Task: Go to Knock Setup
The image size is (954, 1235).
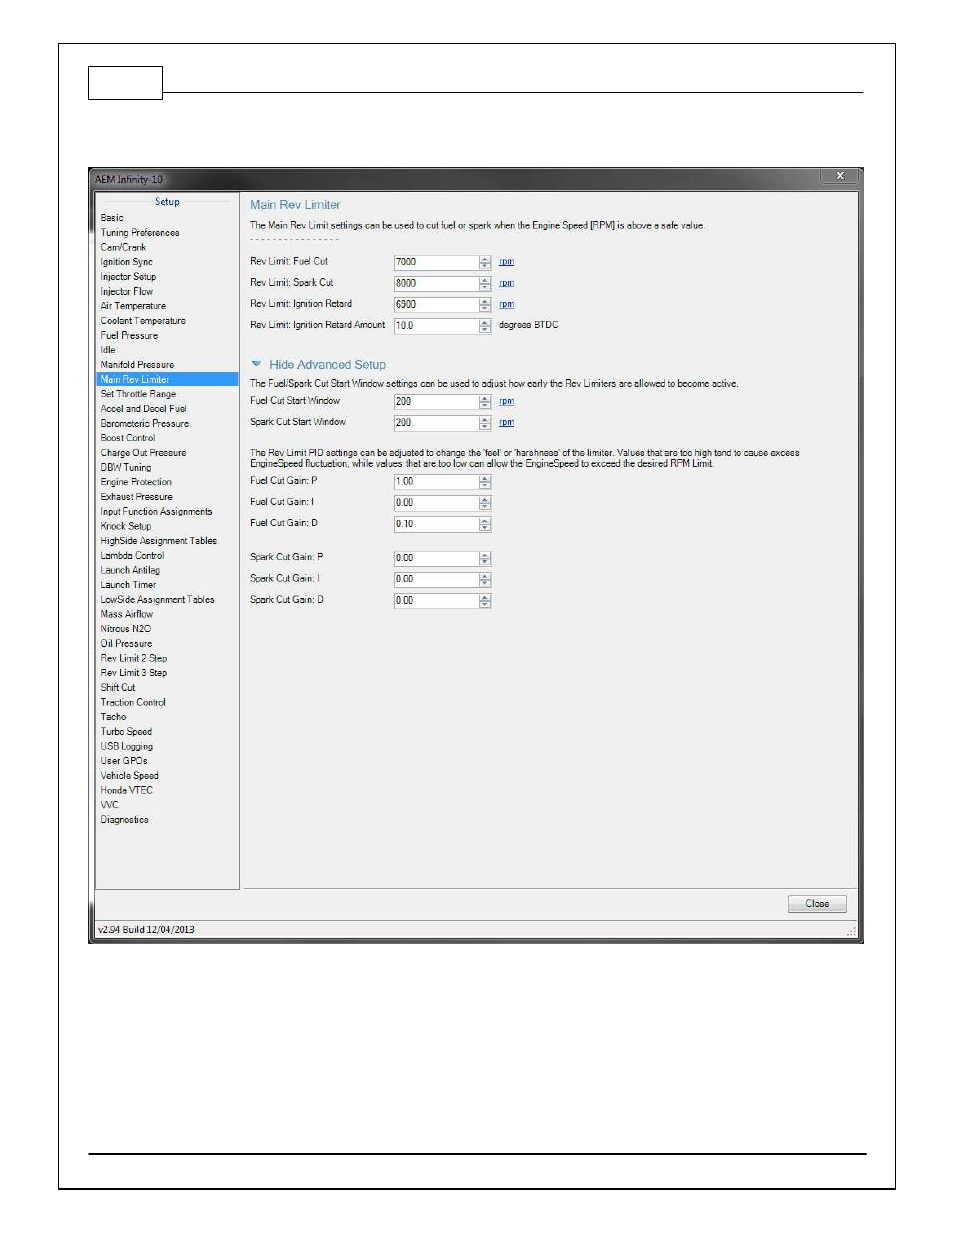Action: [x=126, y=526]
